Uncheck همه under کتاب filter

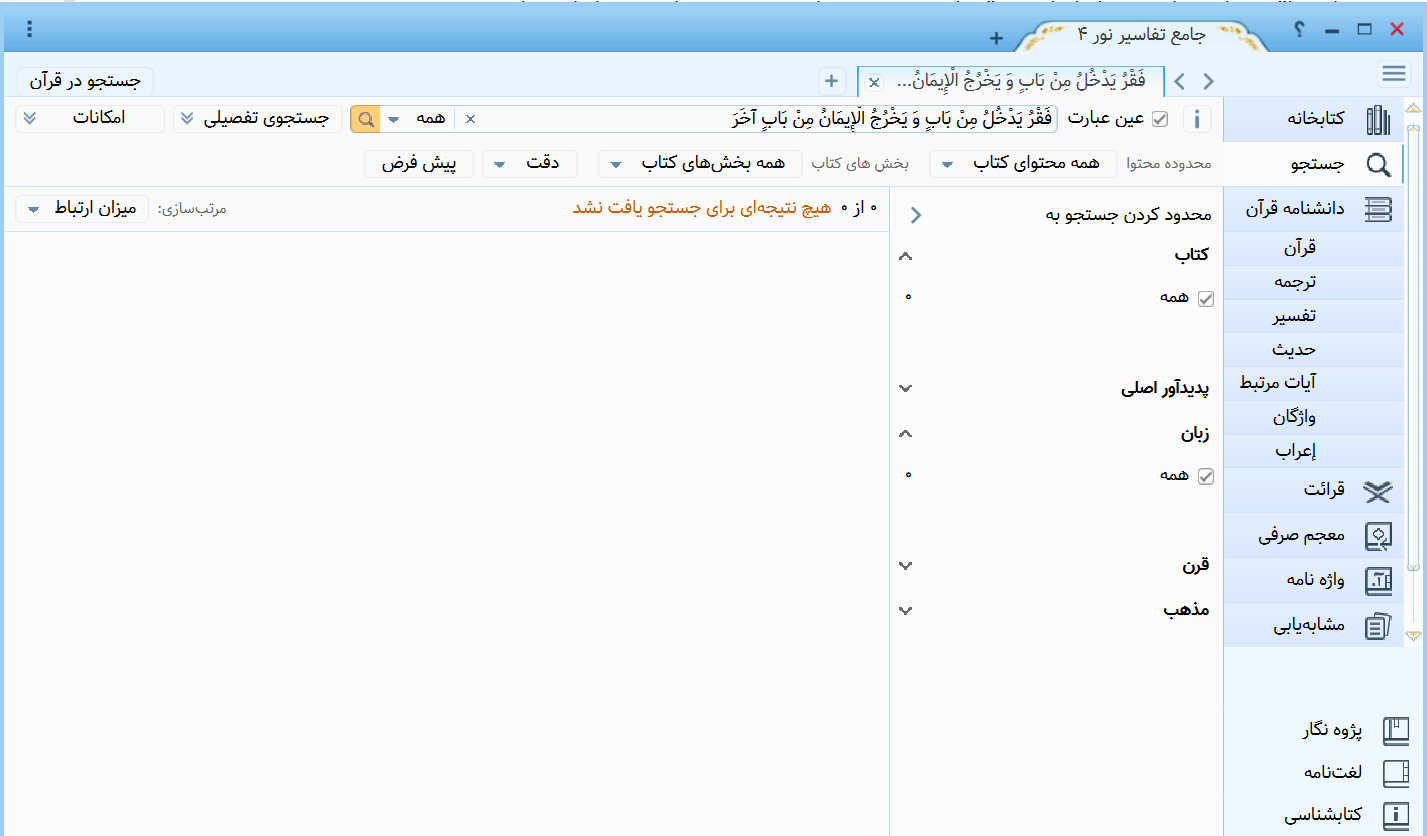1205,298
